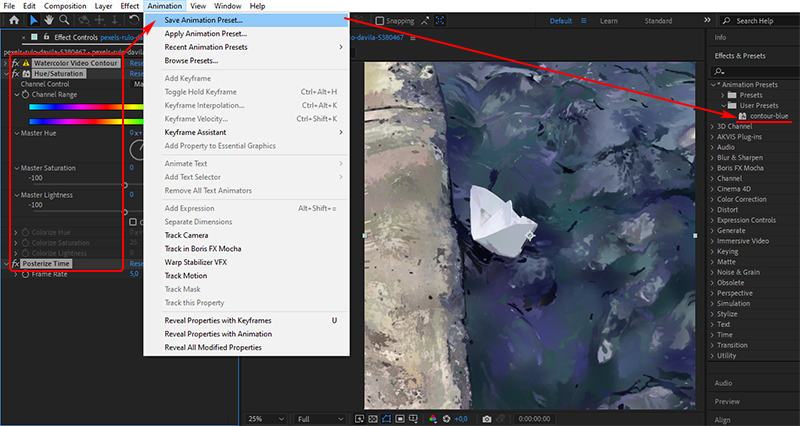Image resolution: width=800 pixels, height=426 pixels.
Task: Toggle mask and shape path visibility icon
Action: (386, 419)
